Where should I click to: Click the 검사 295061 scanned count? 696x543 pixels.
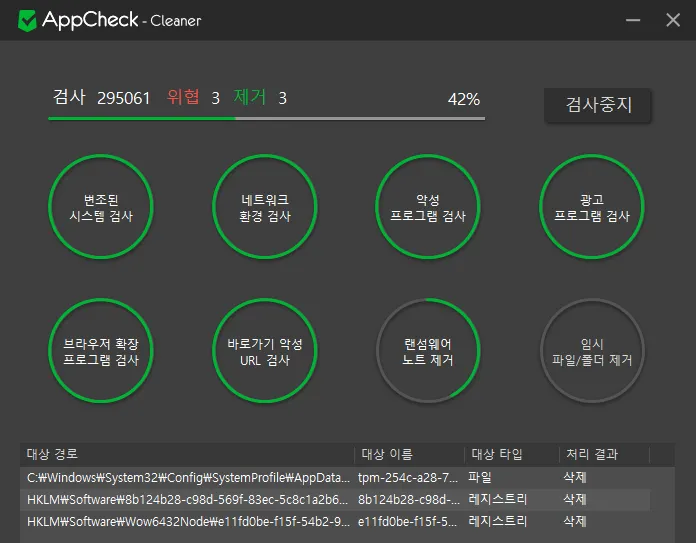tap(102, 98)
